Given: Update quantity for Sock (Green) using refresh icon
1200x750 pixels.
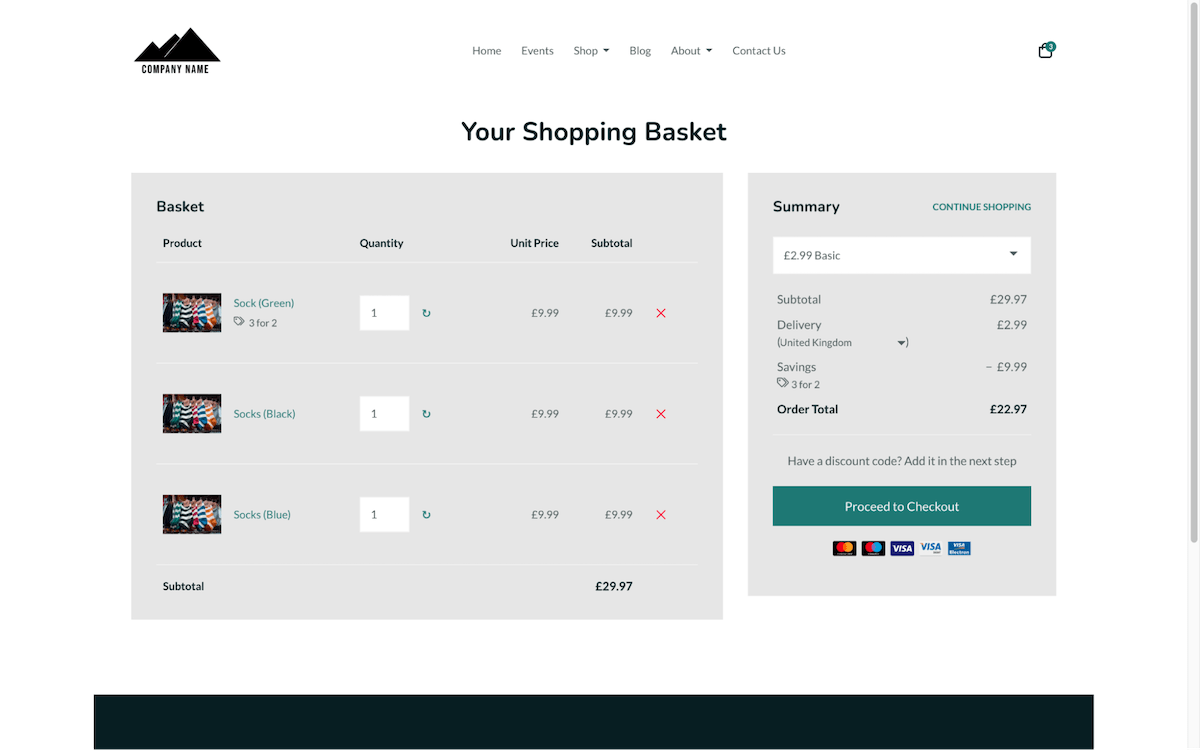Looking at the screenshot, I should click(426, 313).
